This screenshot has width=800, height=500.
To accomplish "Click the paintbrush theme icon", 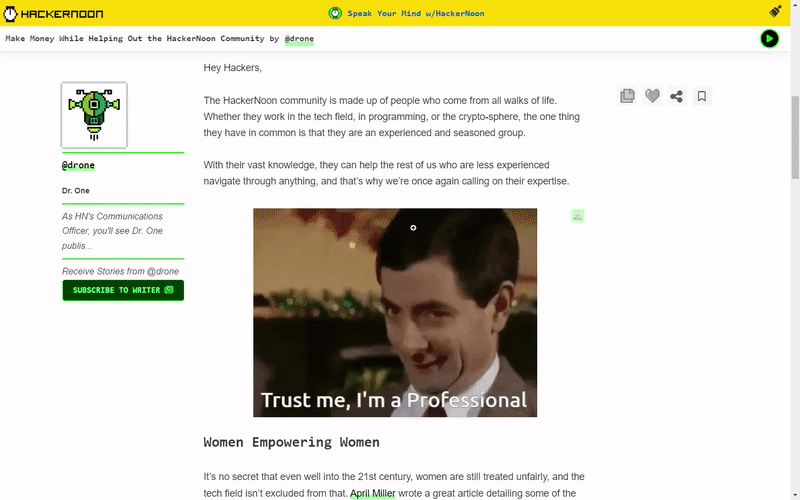I will click(x=775, y=11).
